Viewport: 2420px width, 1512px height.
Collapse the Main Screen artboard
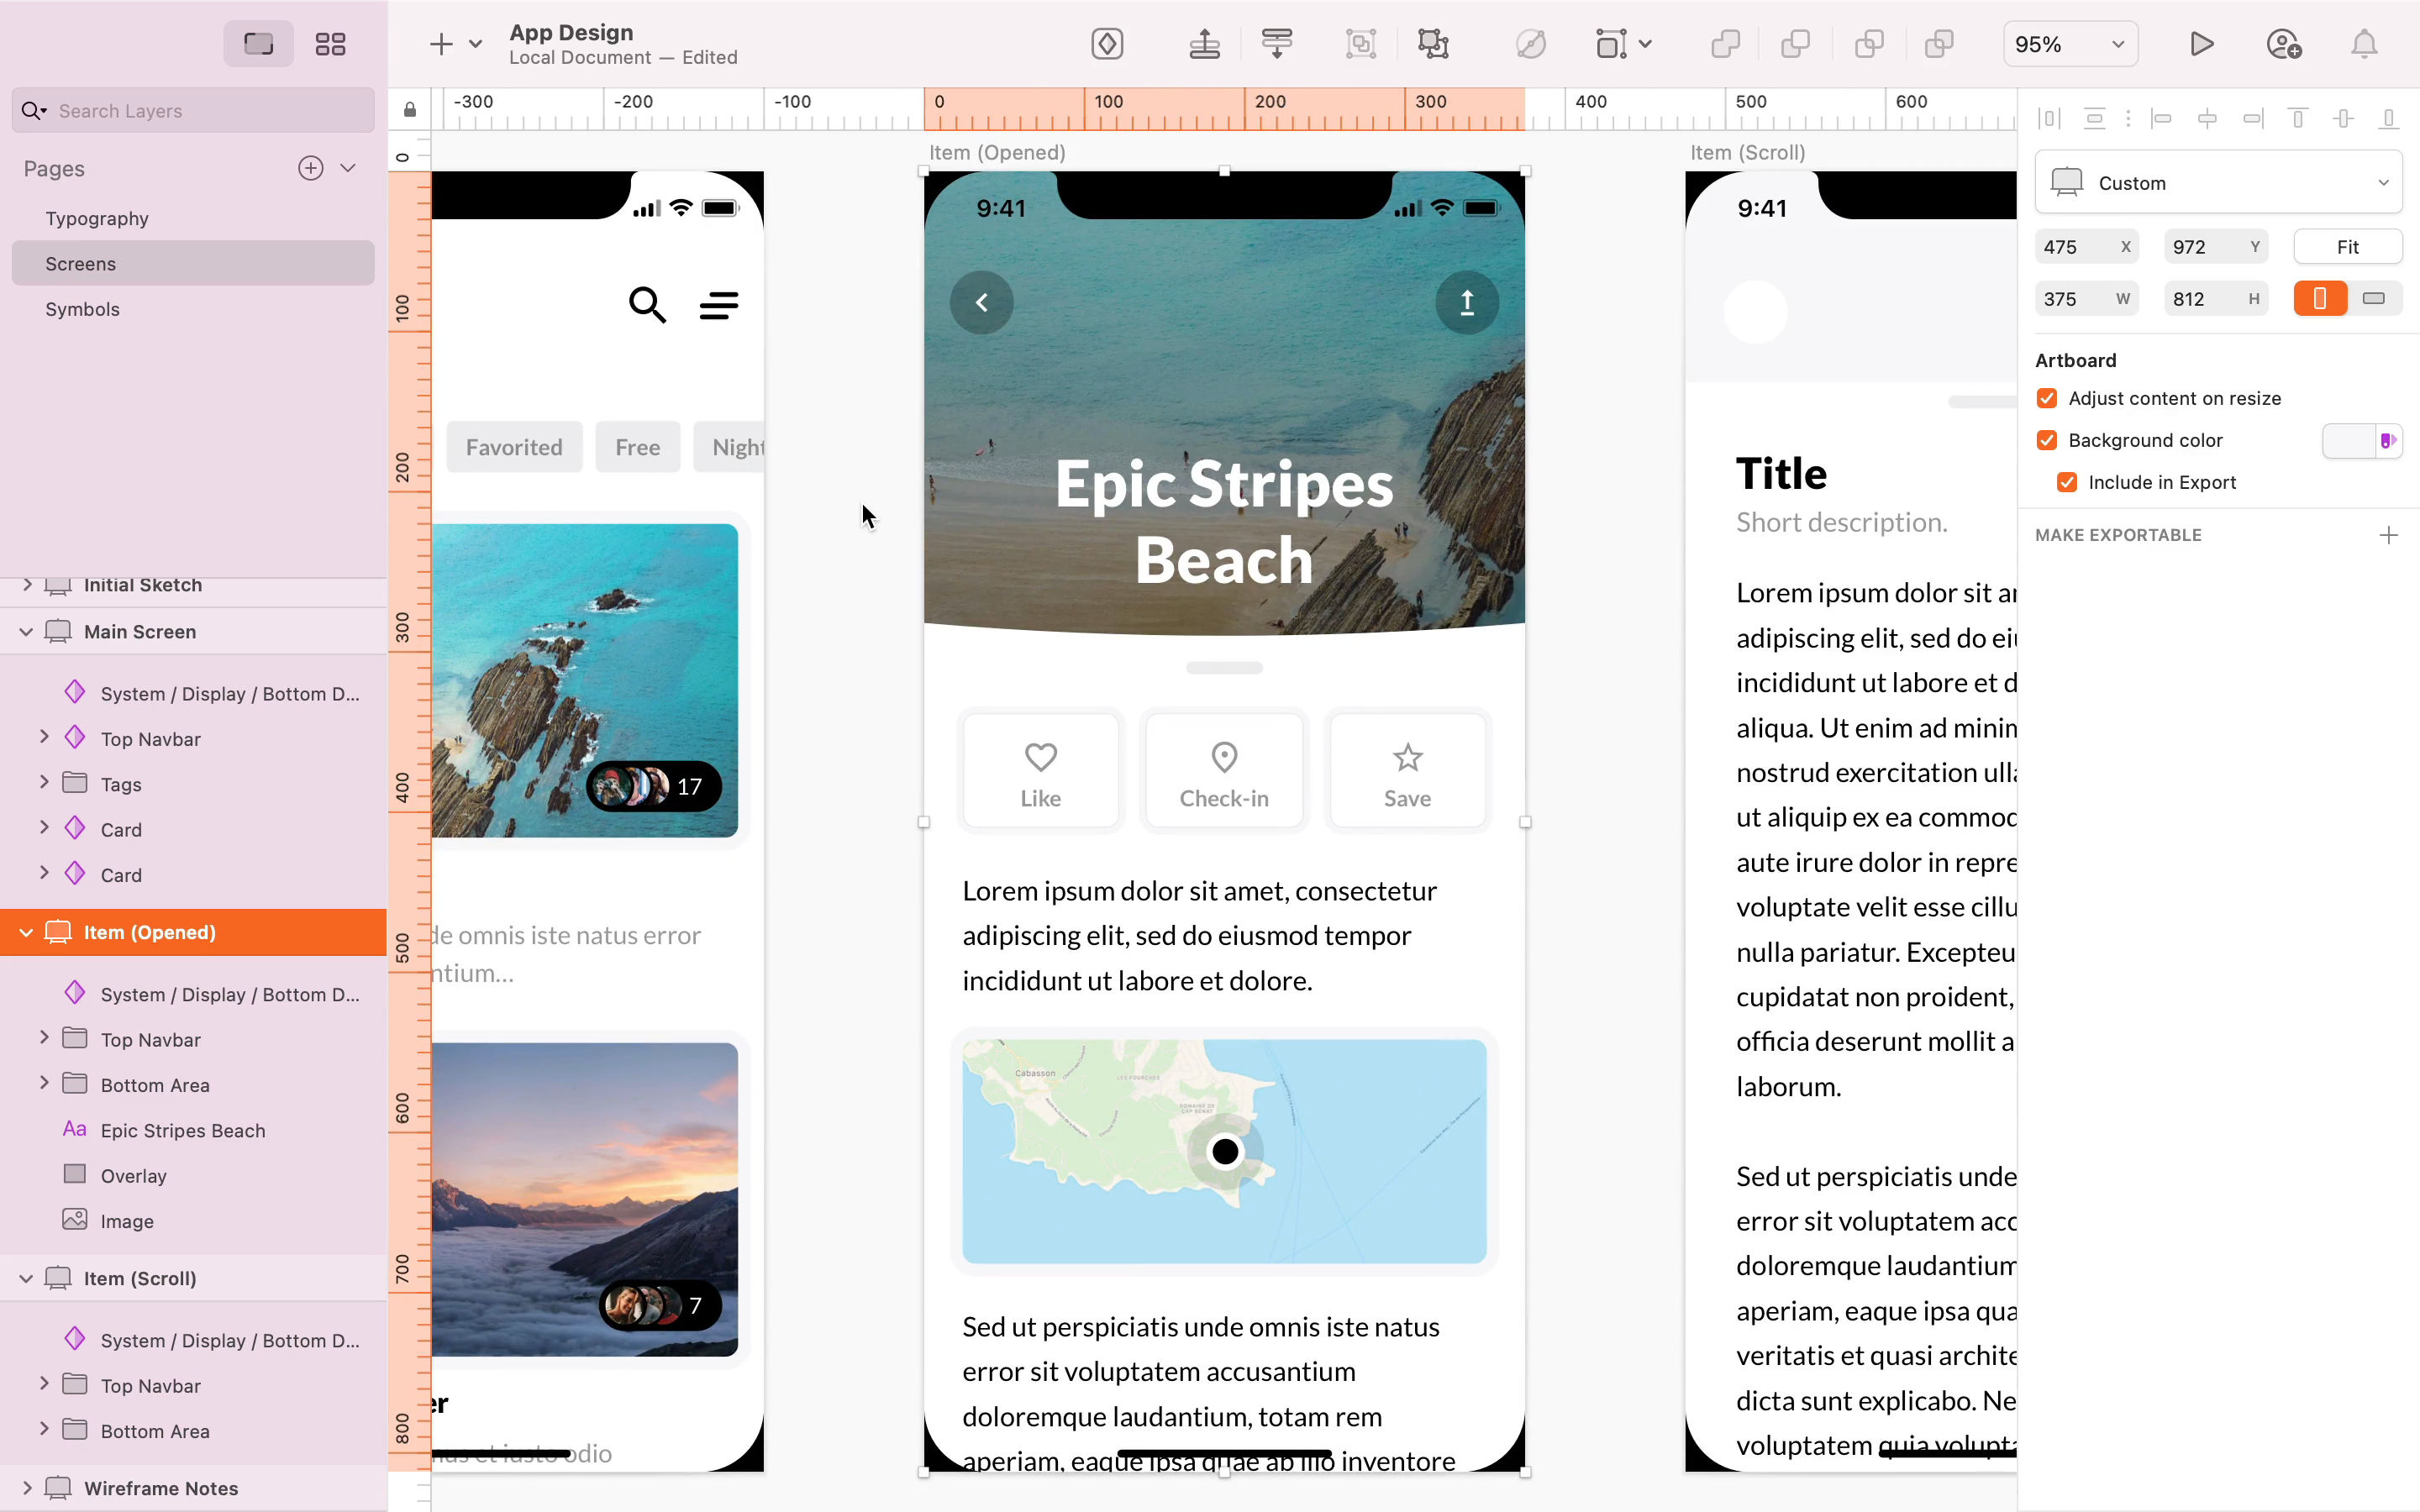point(26,632)
